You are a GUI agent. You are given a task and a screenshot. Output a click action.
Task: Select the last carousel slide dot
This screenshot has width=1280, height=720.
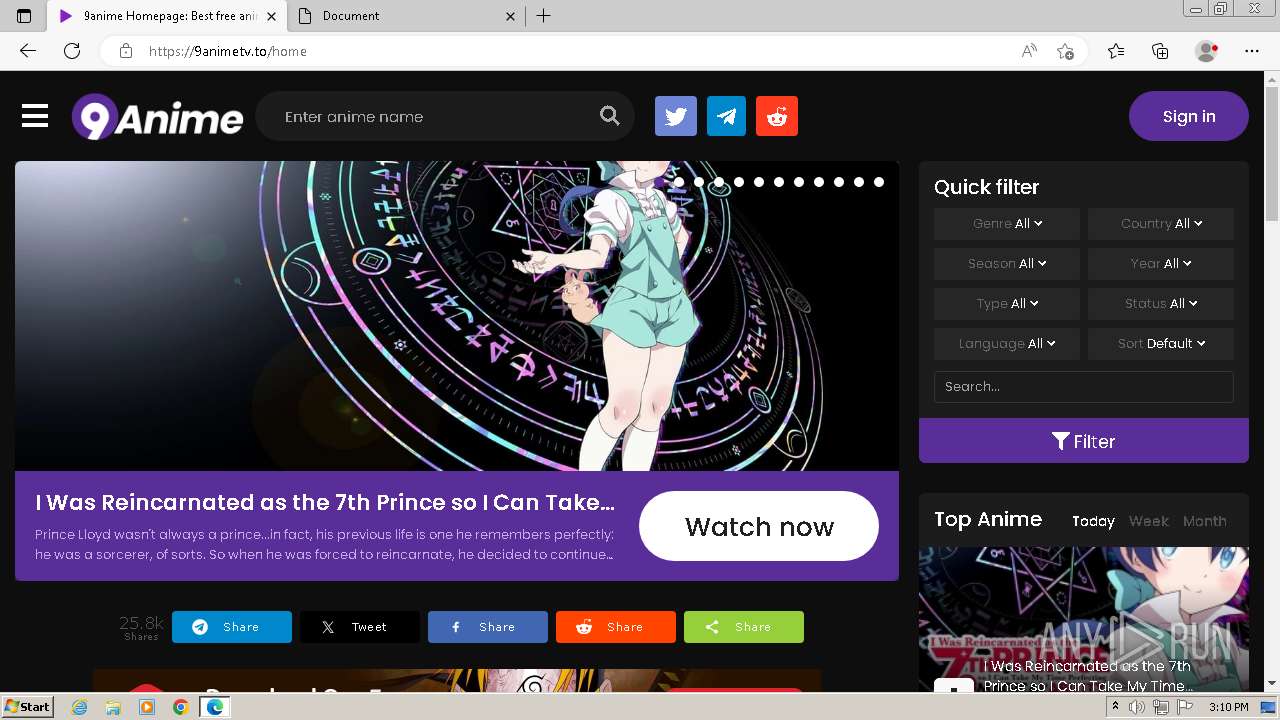(x=879, y=182)
